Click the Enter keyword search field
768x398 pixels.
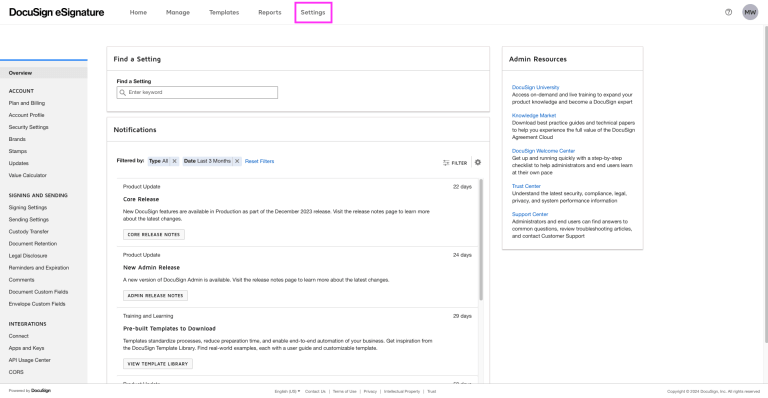197,93
